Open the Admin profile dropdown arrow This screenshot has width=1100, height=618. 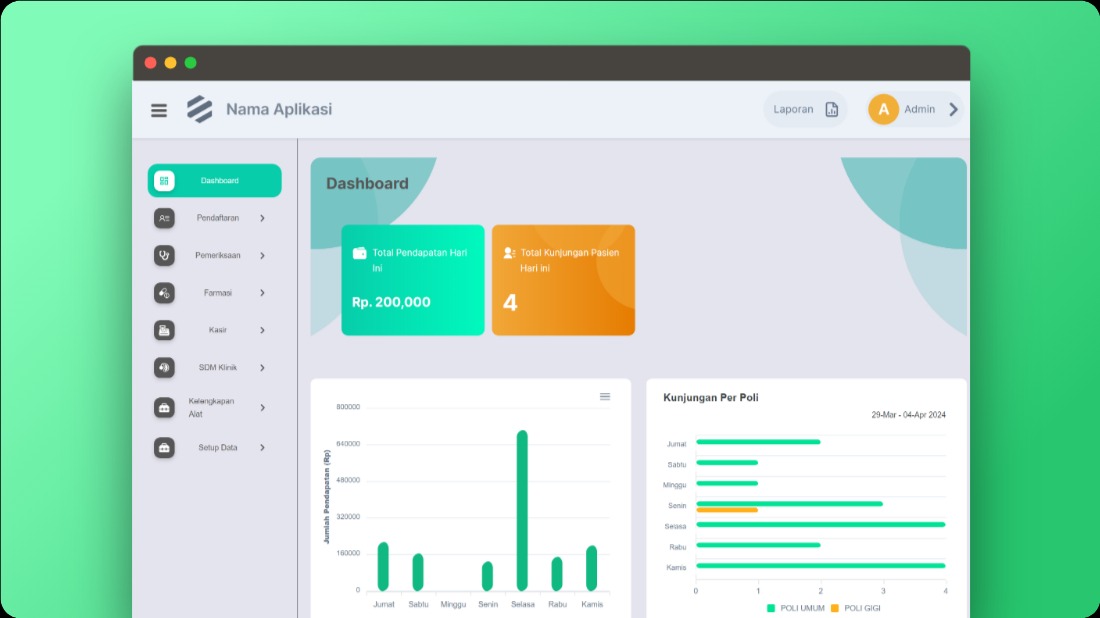[x=953, y=109]
